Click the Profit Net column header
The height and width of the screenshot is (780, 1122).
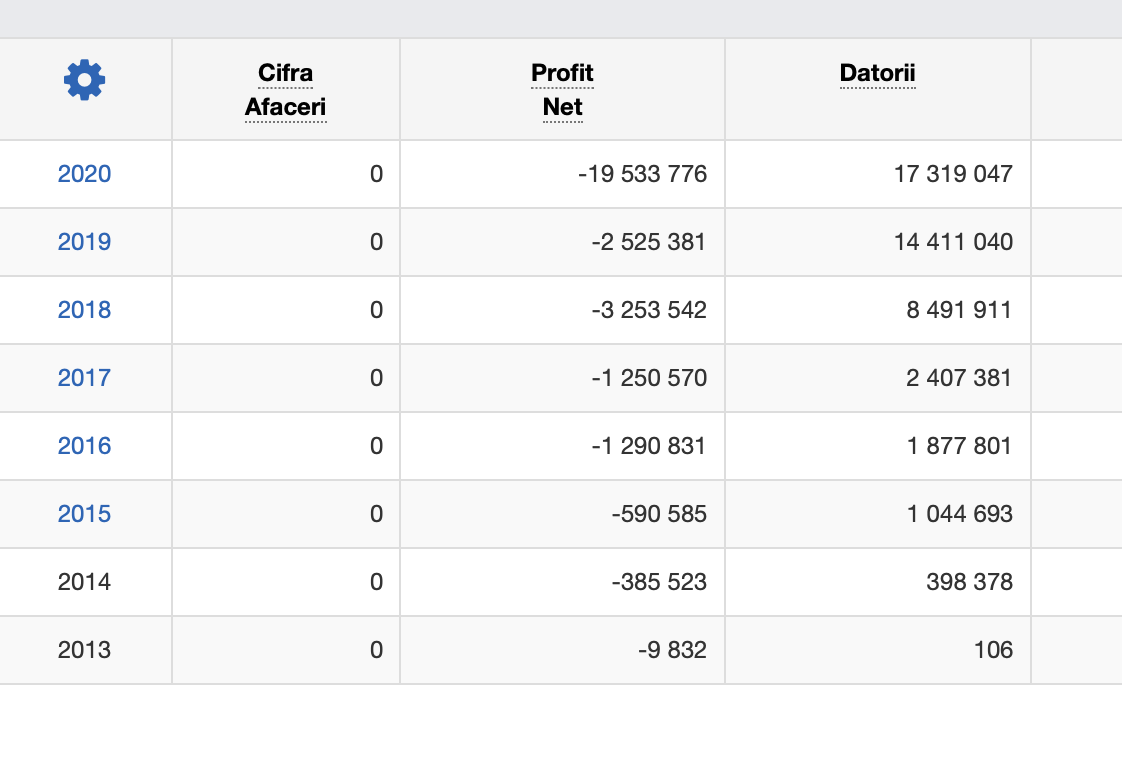click(x=562, y=90)
